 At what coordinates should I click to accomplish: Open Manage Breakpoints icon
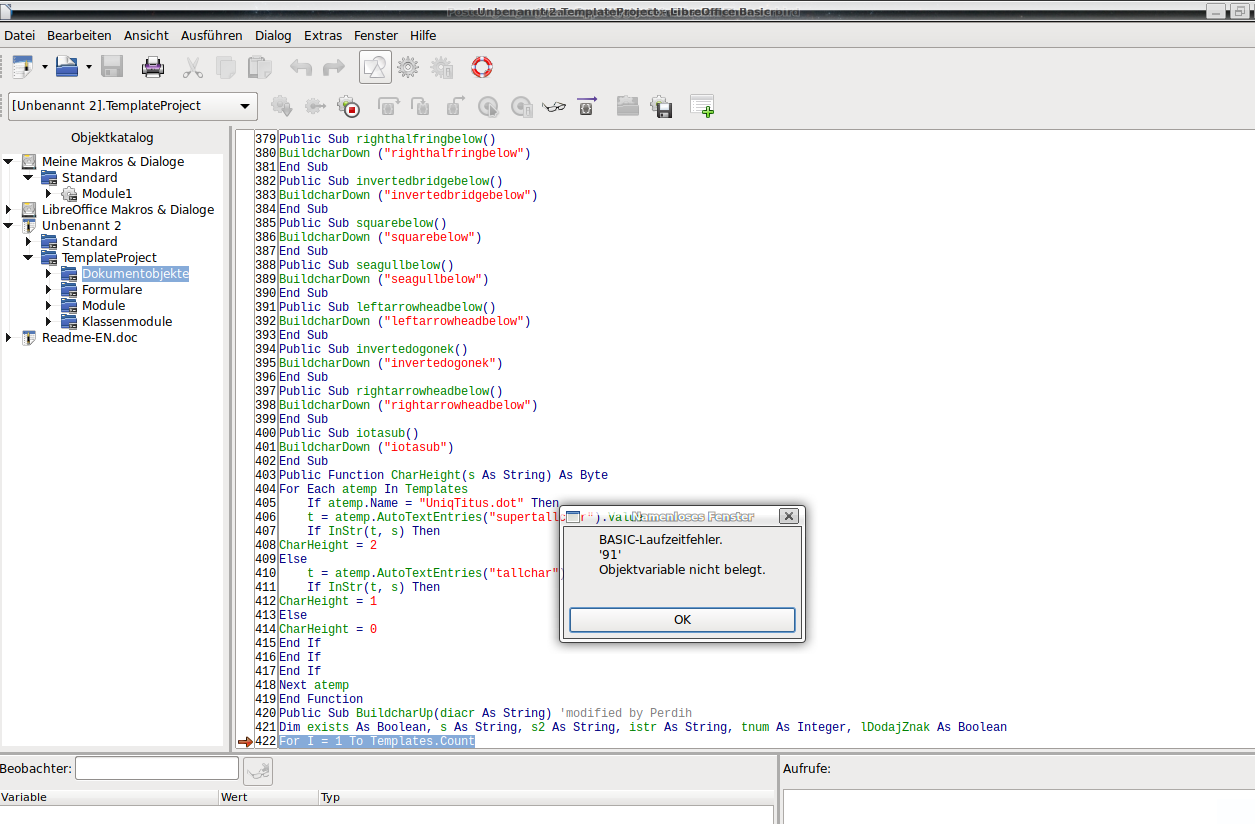[x=521, y=106]
